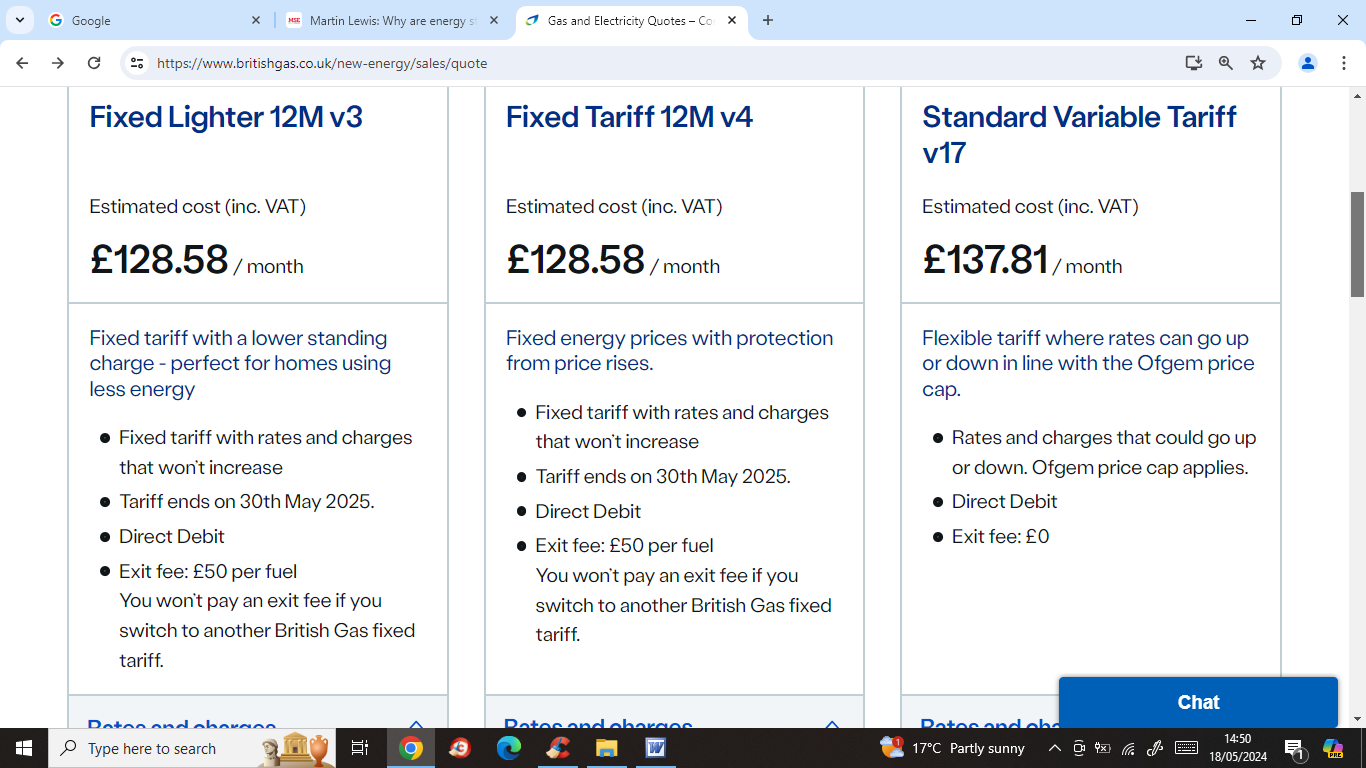Click 'Direct Debit' under Standard Variable Tariff

pos(1004,501)
